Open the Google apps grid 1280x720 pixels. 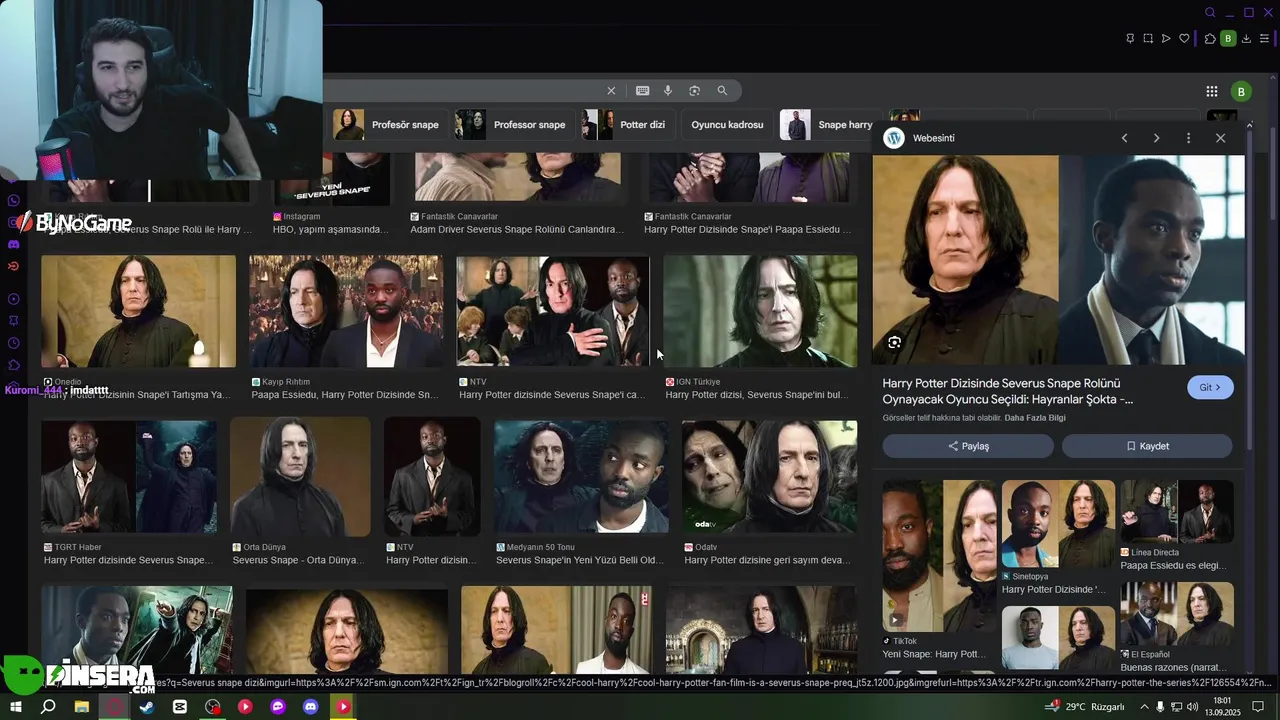1212,91
